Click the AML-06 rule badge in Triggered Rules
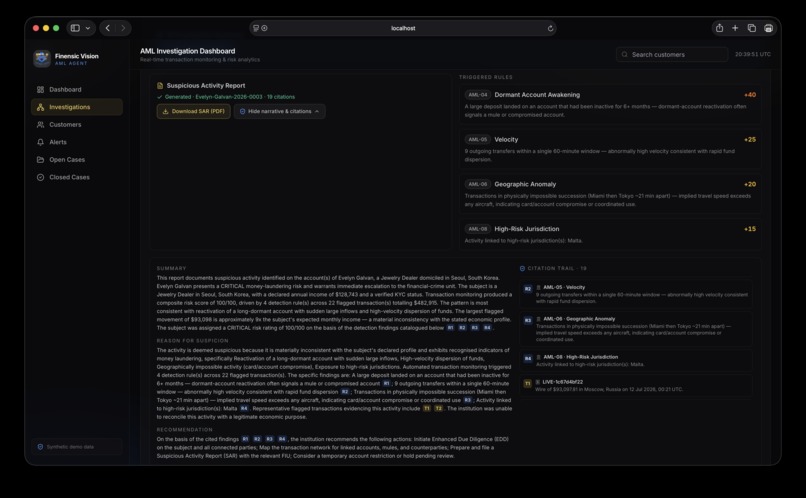The height and width of the screenshot is (498, 806). point(478,184)
